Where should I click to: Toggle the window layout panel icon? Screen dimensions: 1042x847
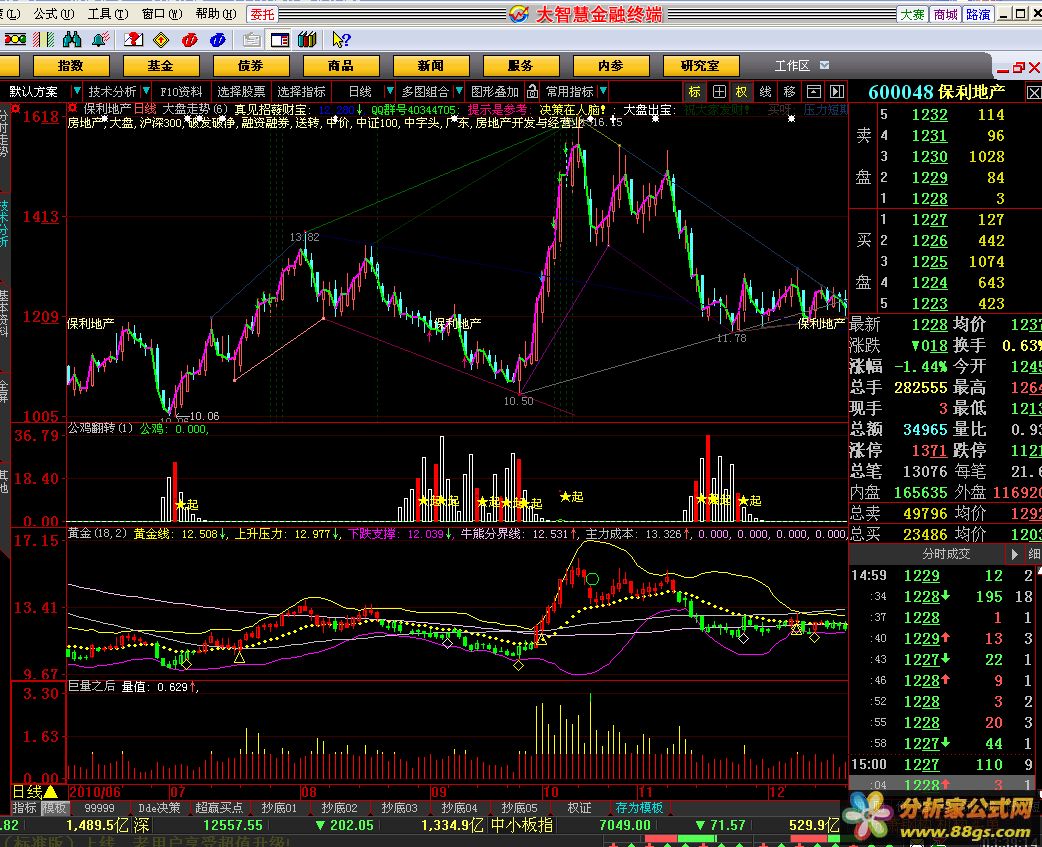[x=280, y=40]
